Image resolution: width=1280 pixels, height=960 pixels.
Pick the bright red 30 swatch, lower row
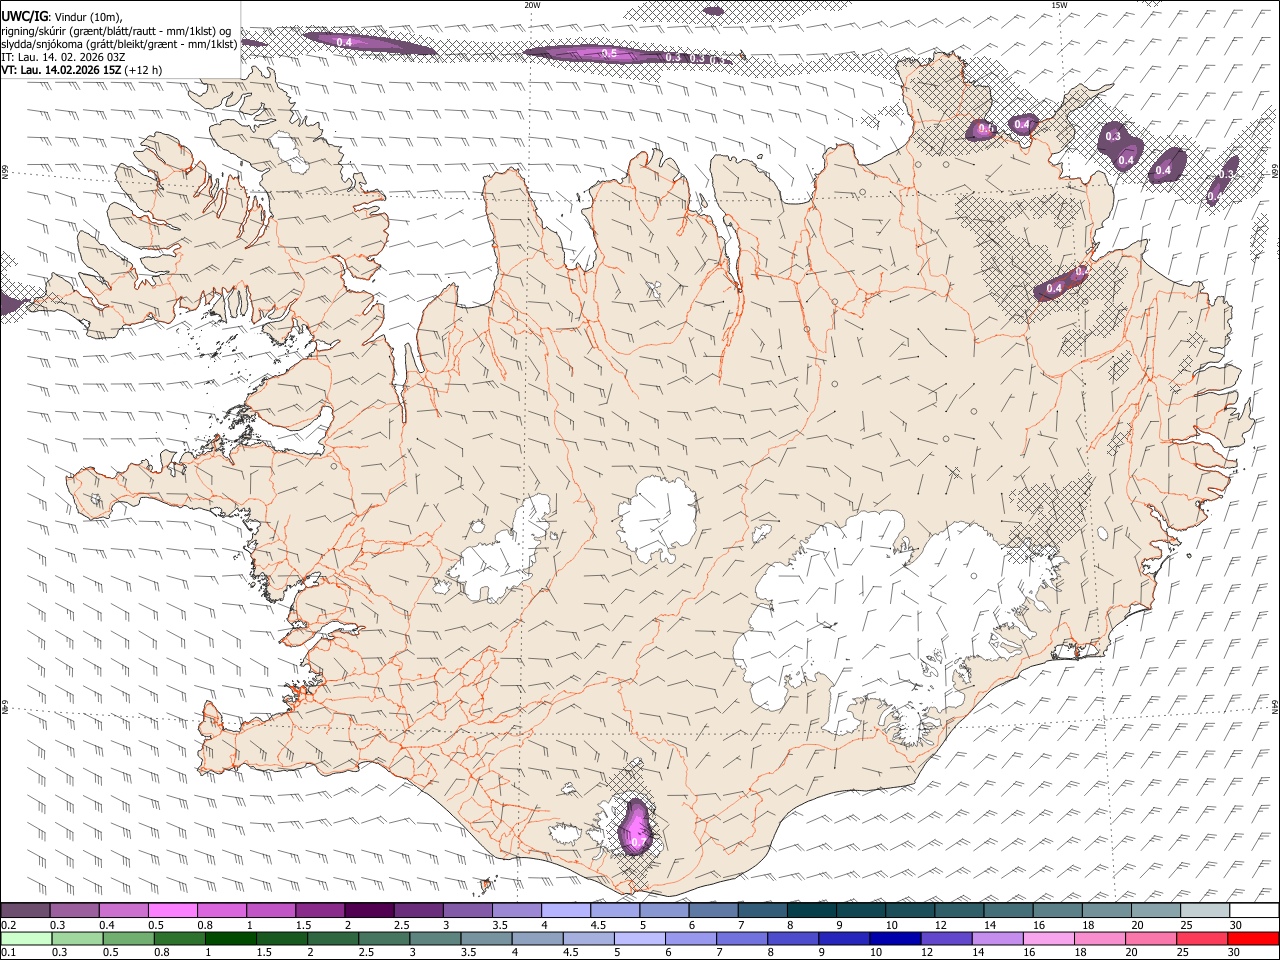coord(1253,939)
